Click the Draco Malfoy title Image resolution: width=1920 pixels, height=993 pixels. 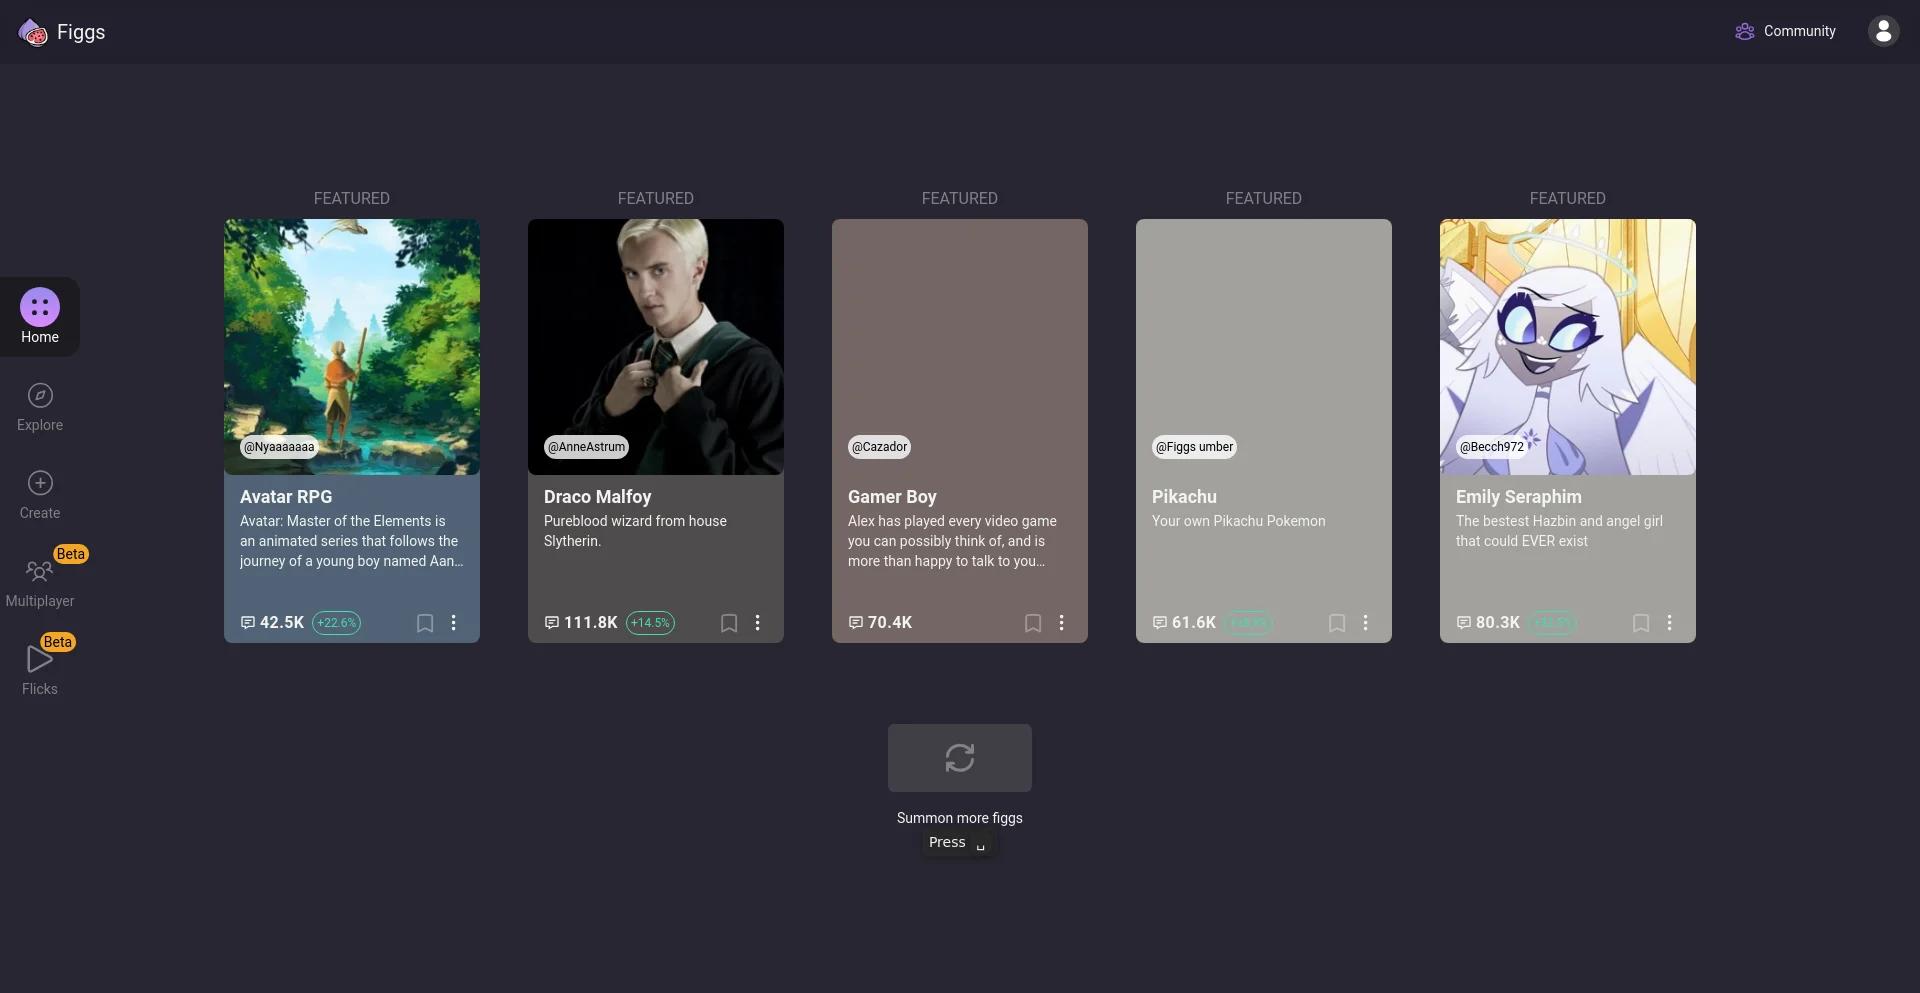[597, 497]
